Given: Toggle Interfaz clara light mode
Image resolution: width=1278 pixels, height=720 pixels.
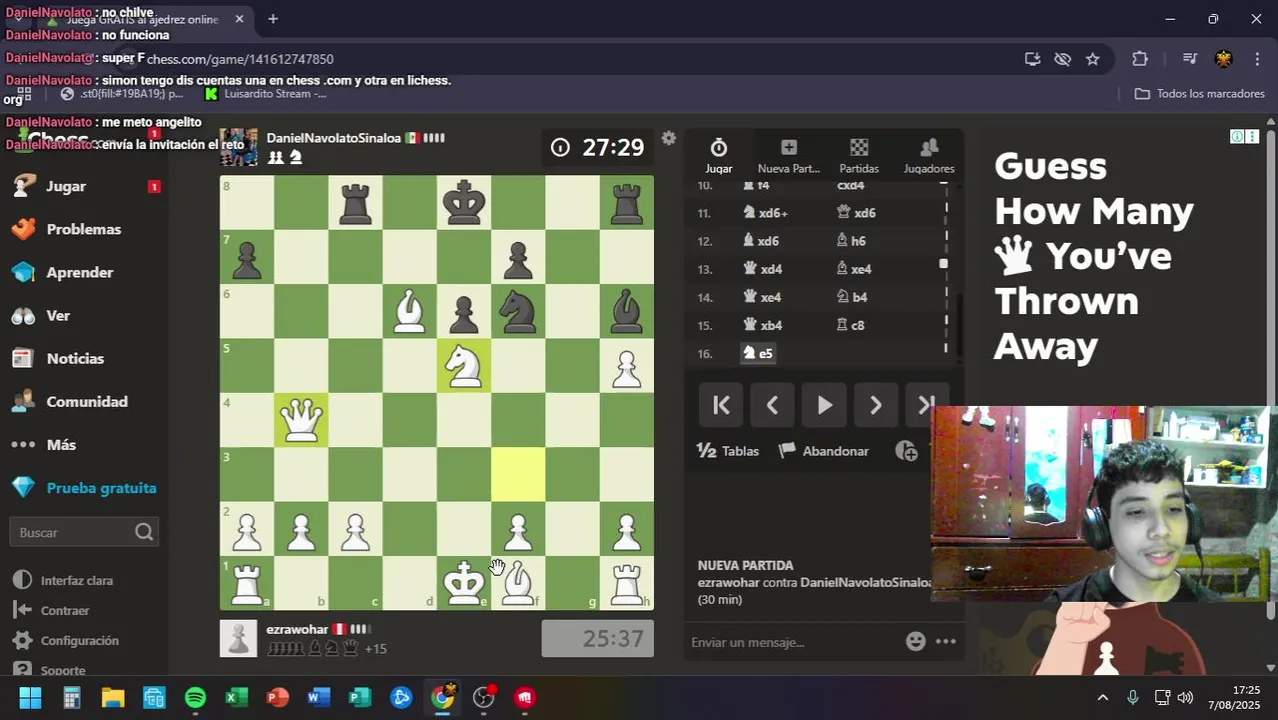Looking at the screenshot, I should pyautogui.click(x=64, y=580).
